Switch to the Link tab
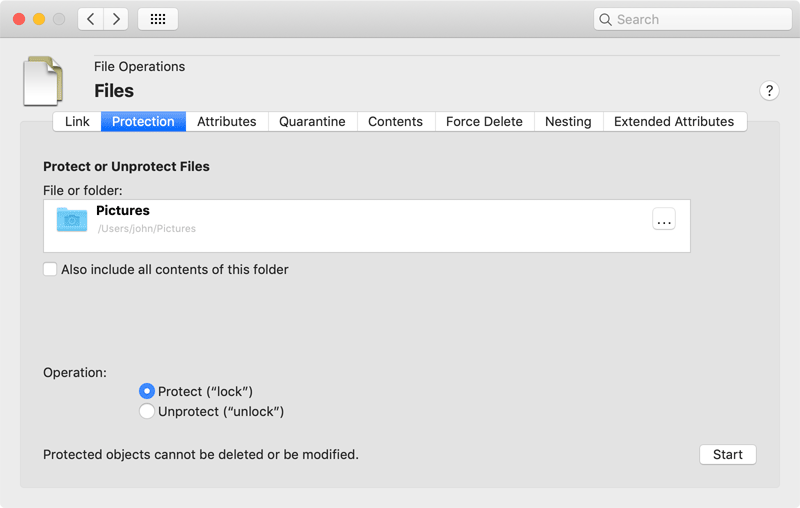This screenshot has width=800, height=508. [x=77, y=121]
